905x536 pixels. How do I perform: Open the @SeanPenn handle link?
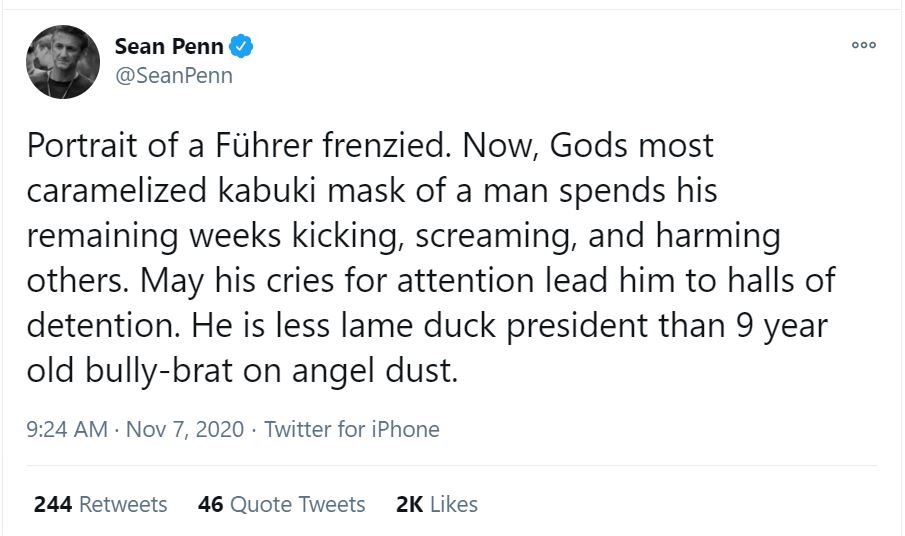tap(174, 76)
